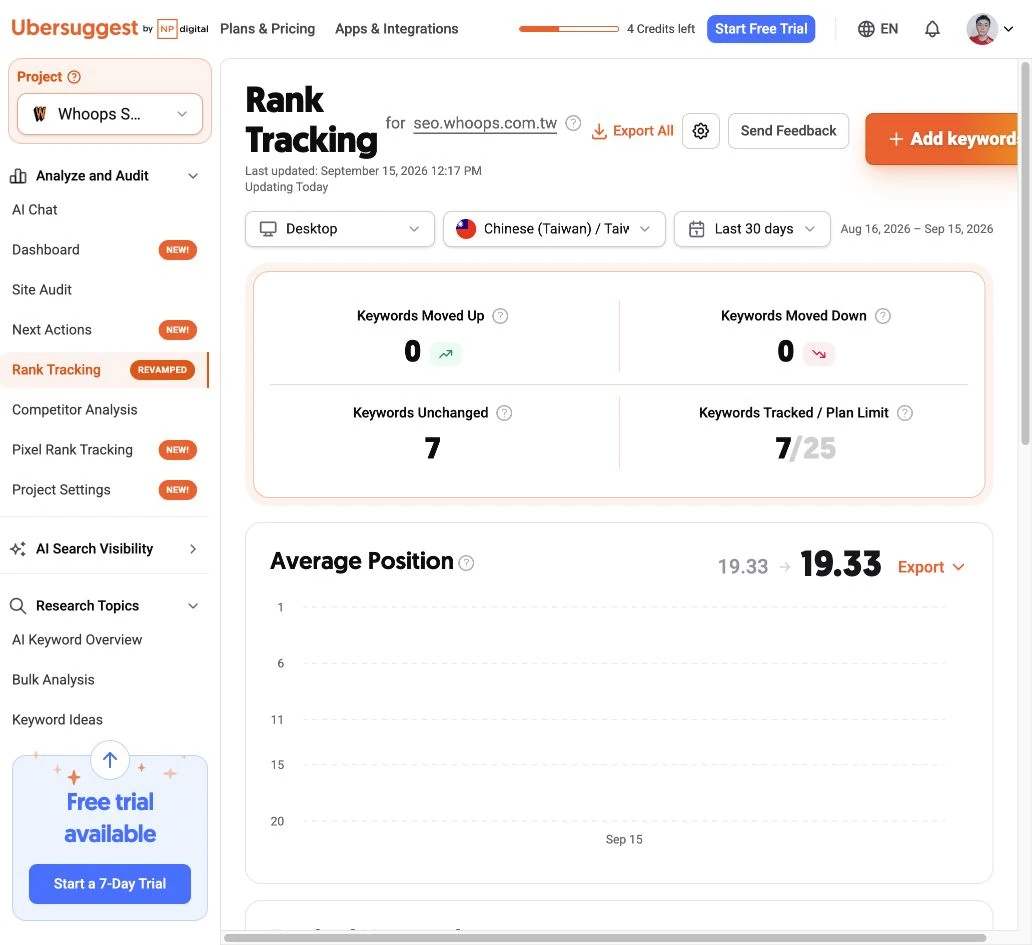
Task: Click the EN language label
Action: pos(889,29)
